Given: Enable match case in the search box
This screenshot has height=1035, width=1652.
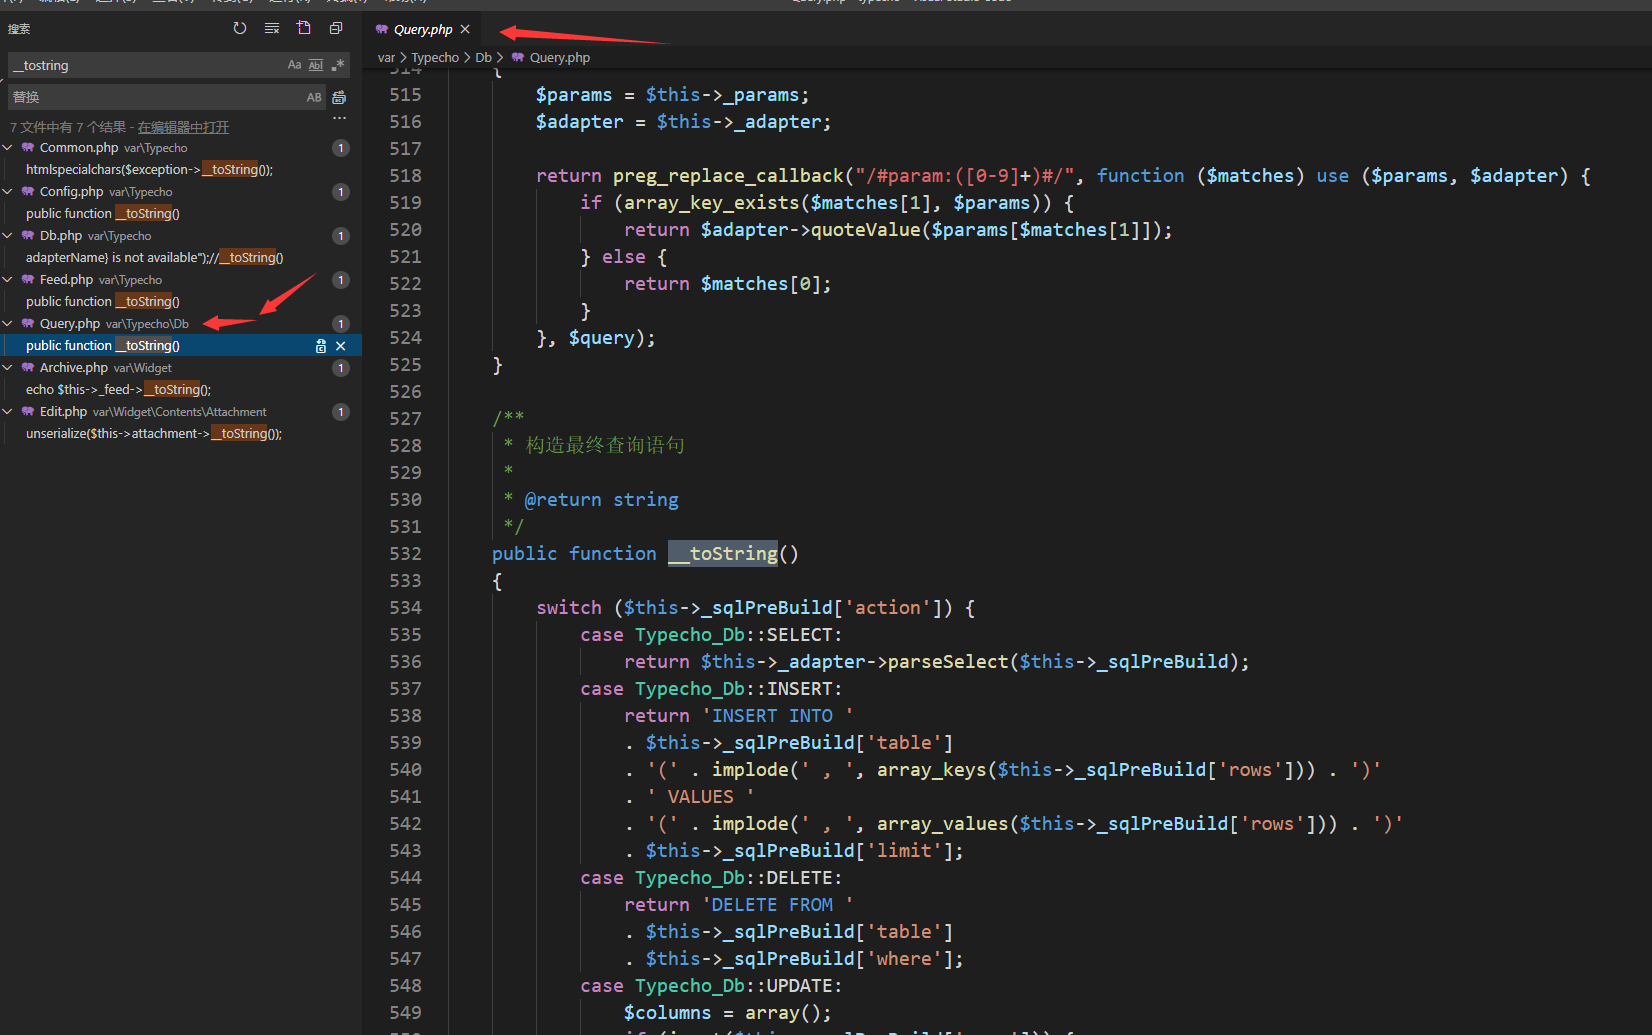Looking at the screenshot, I should 293,64.
